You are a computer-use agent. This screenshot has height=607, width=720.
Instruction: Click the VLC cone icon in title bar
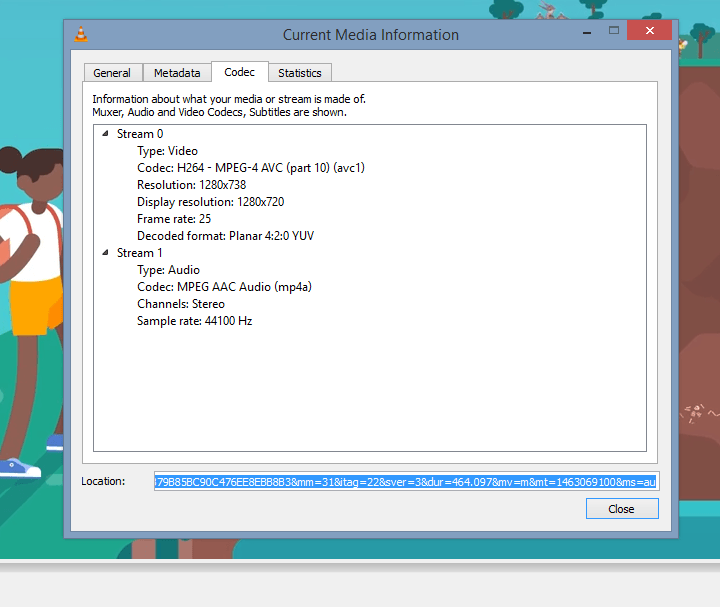click(81, 34)
